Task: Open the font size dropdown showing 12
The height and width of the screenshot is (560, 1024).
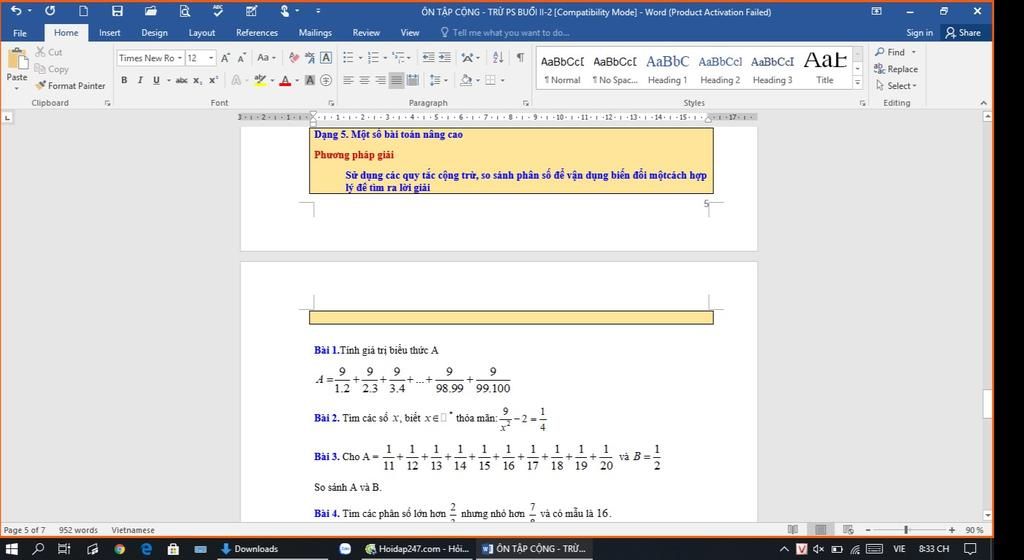Action: tap(211, 58)
